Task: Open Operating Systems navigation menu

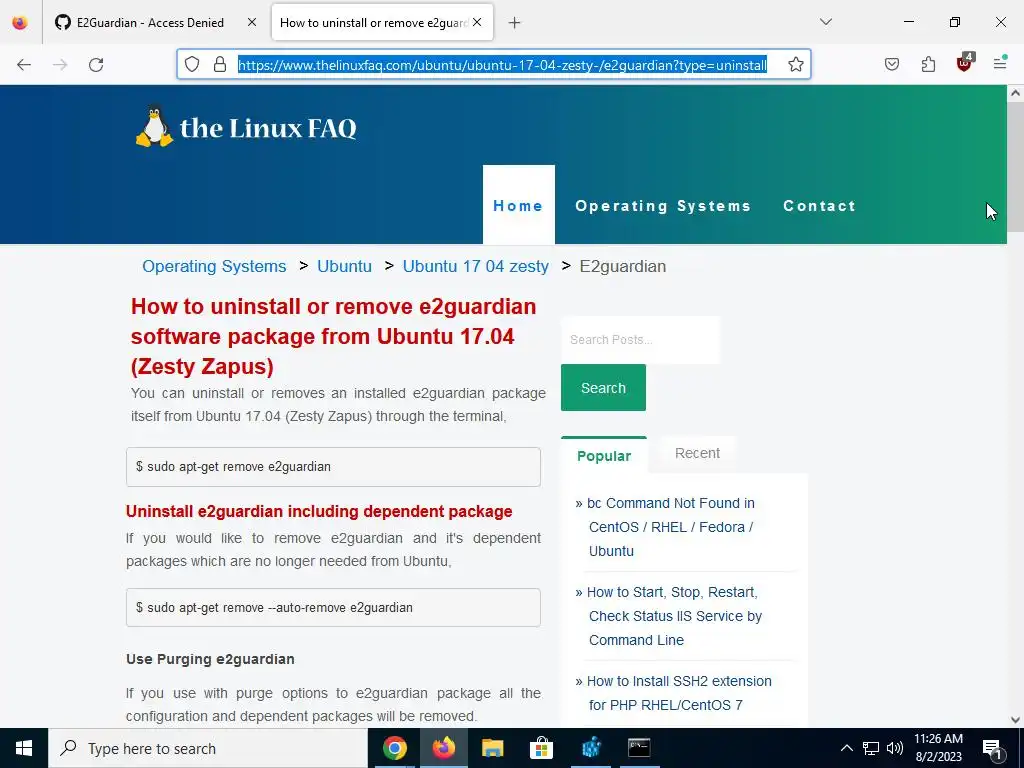Action: click(x=663, y=206)
